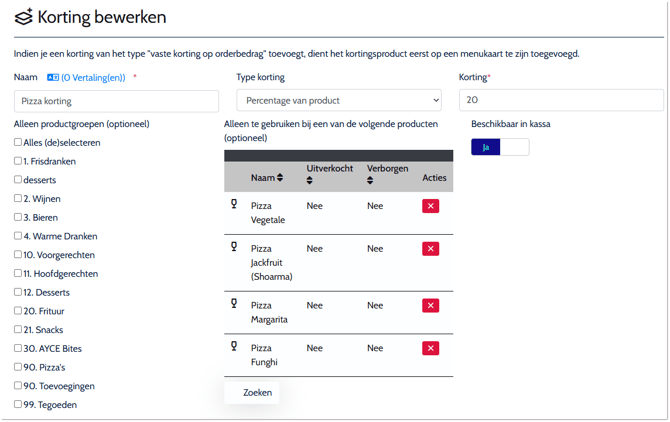This screenshot has width=670, height=422.
Task: Sort by the Uitverkocht column arrows
Action: (310, 181)
